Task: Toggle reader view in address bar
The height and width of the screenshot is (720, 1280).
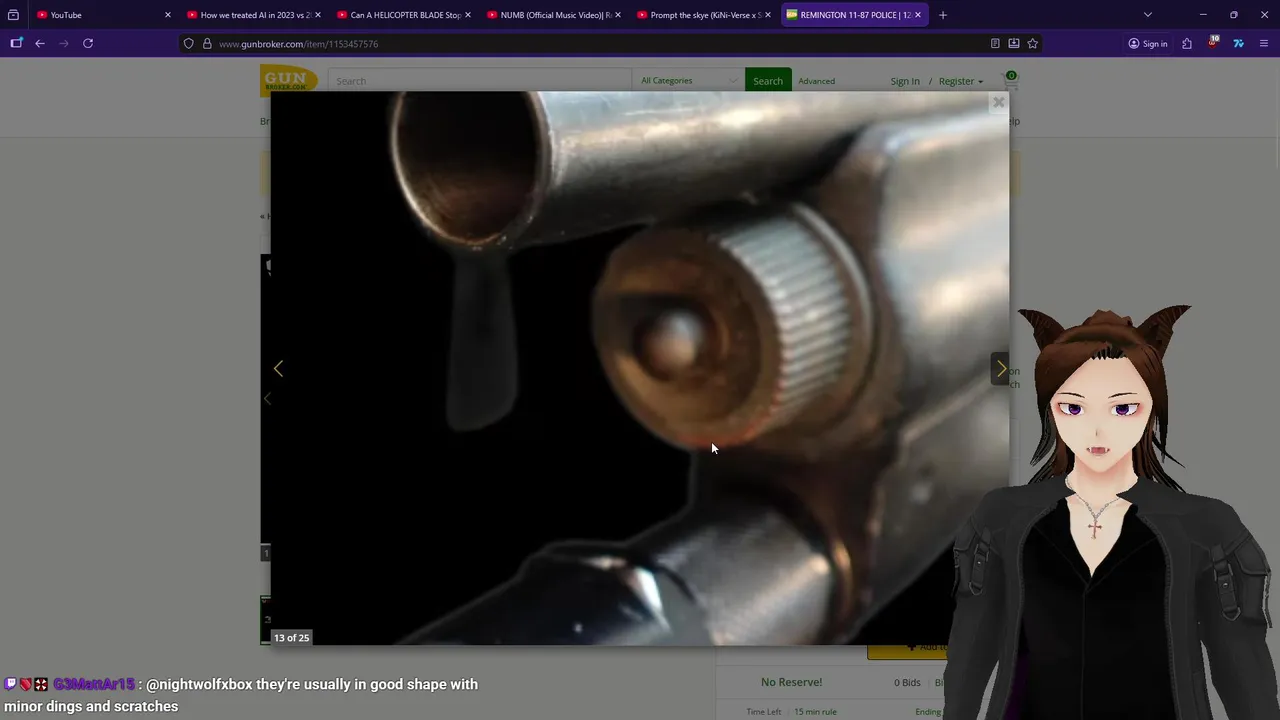Action: click(995, 44)
